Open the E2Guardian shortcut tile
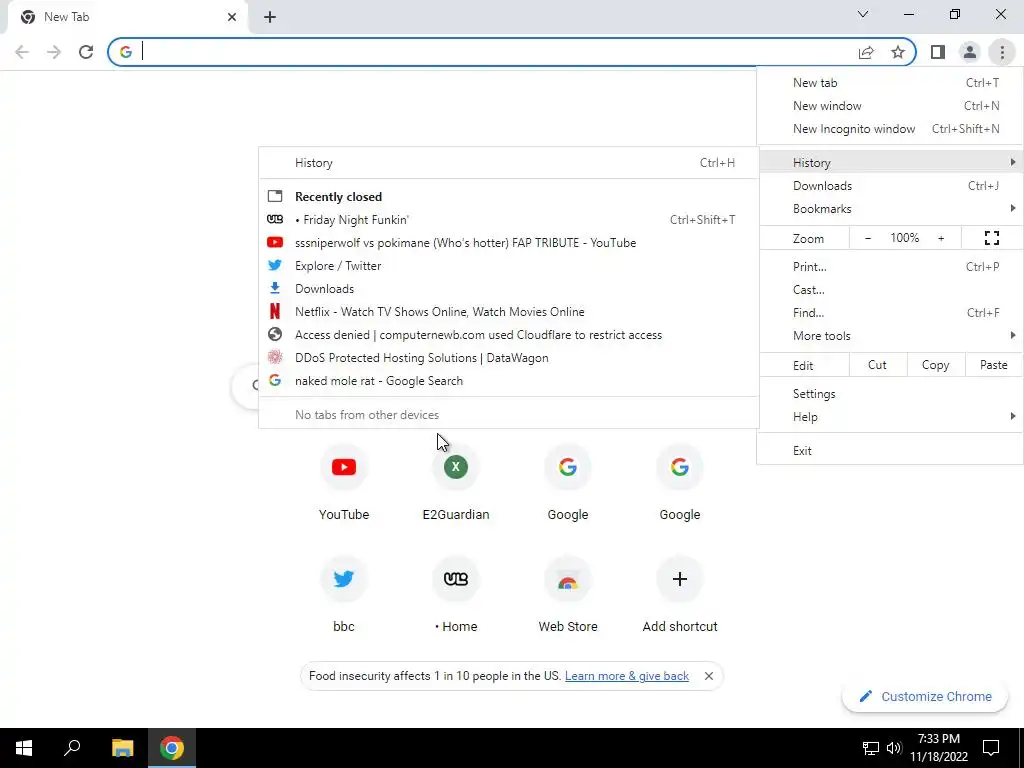The height and width of the screenshot is (768, 1024). [x=456, y=481]
